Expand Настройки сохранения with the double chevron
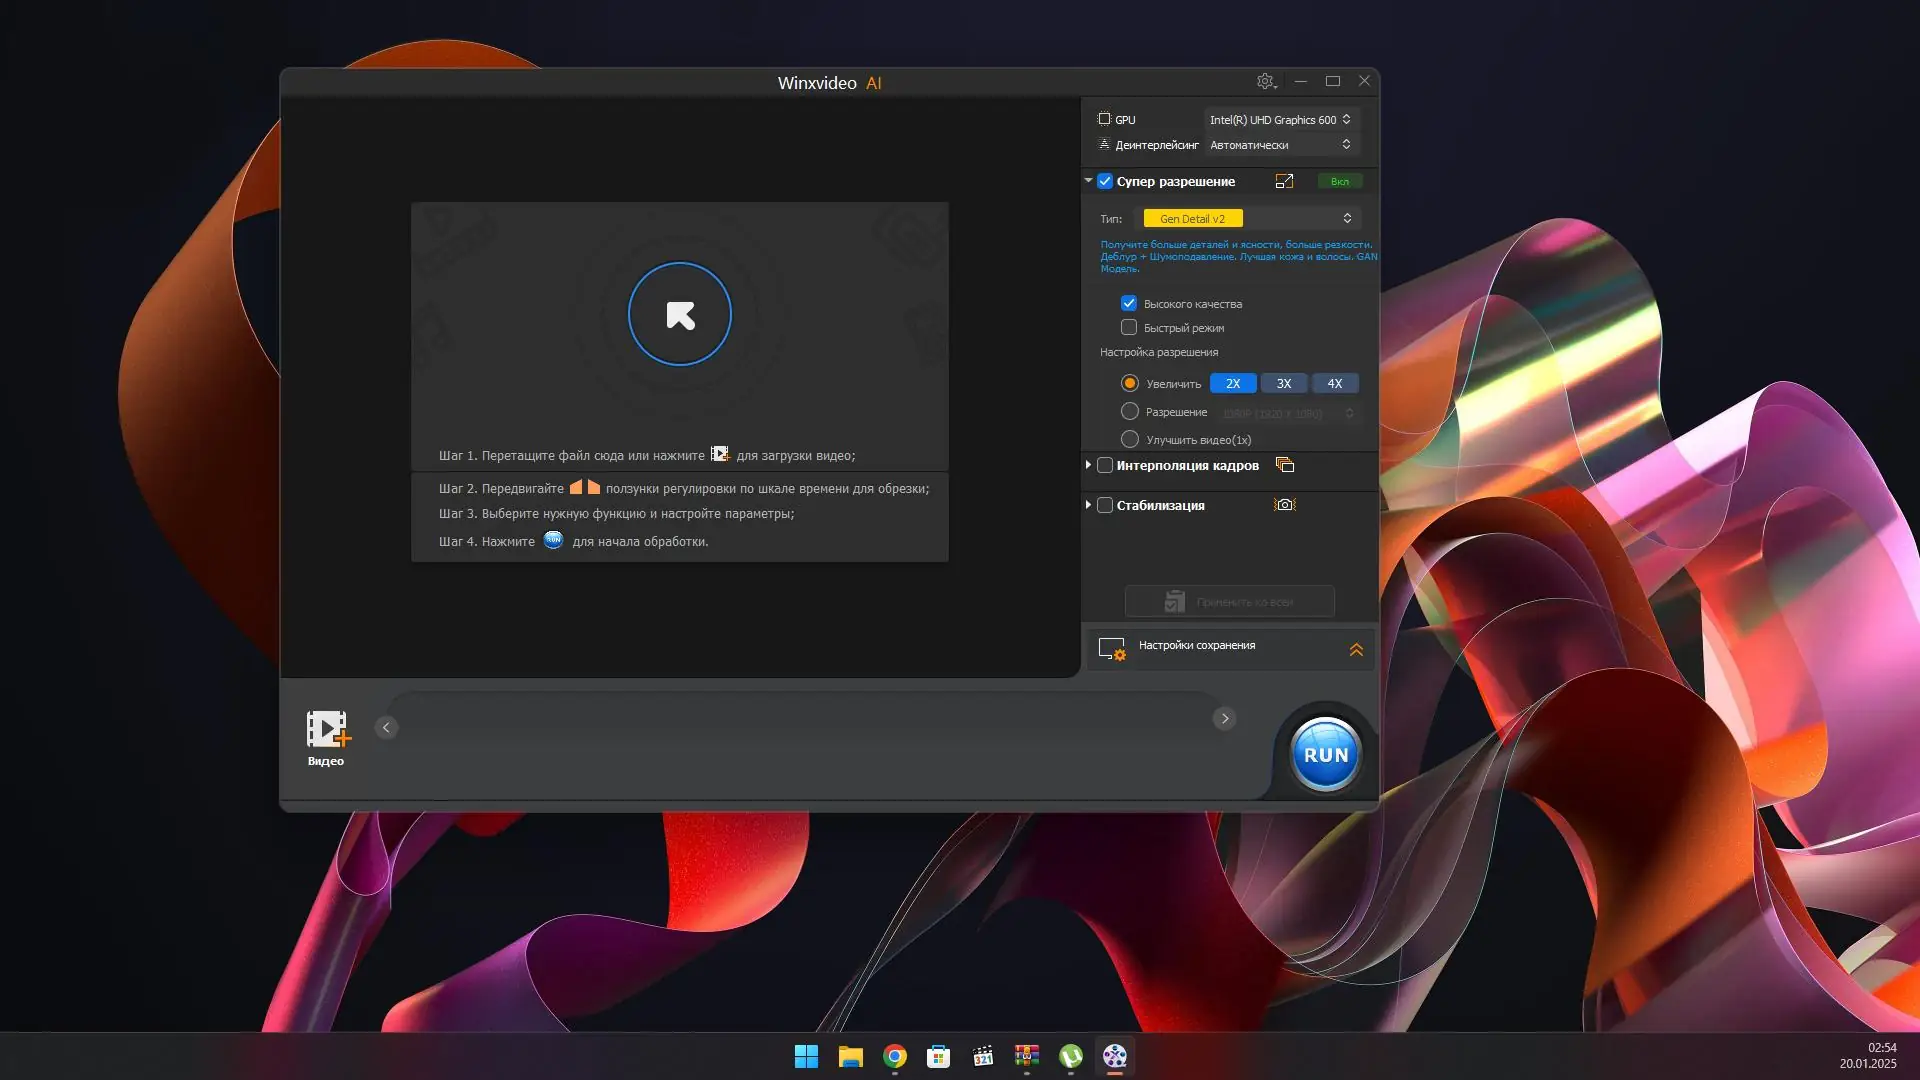Image resolution: width=1920 pixels, height=1080 pixels. [x=1356, y=650]
